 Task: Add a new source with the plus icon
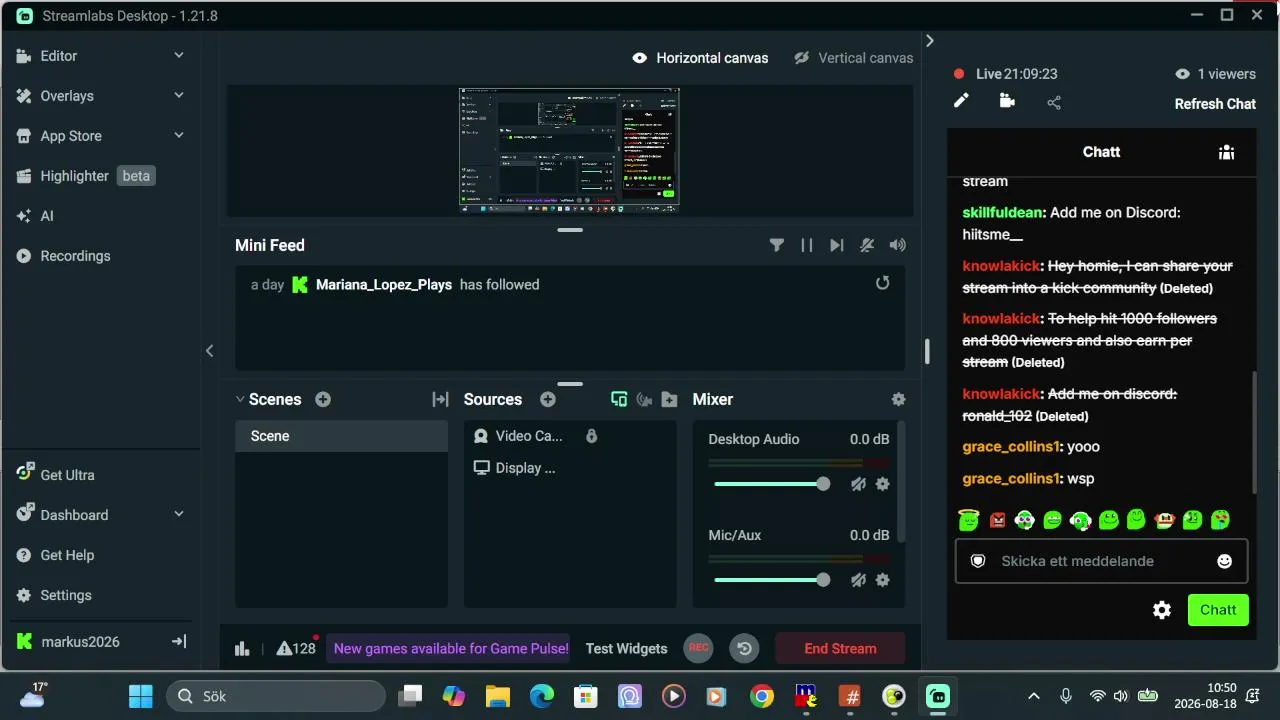(548, 399)
